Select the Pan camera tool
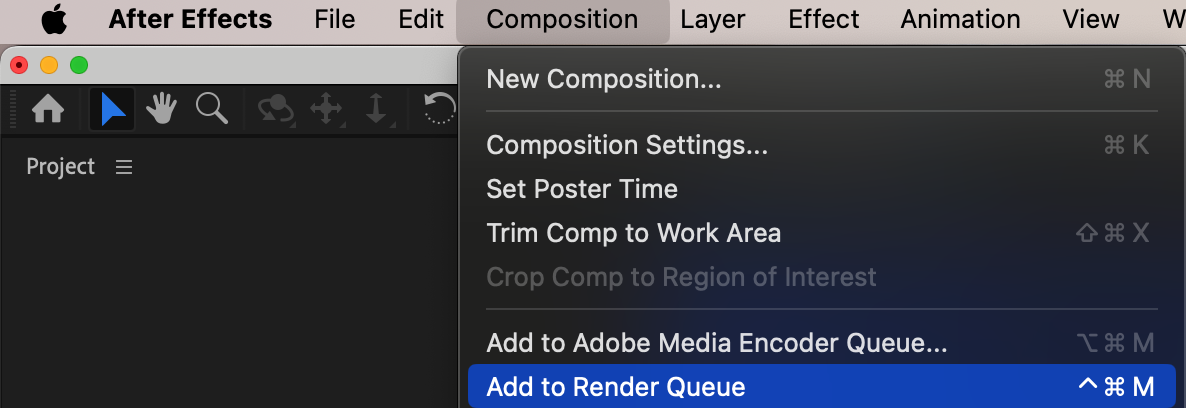This screenshot has width=1186, height=408. tap(327, 109)
